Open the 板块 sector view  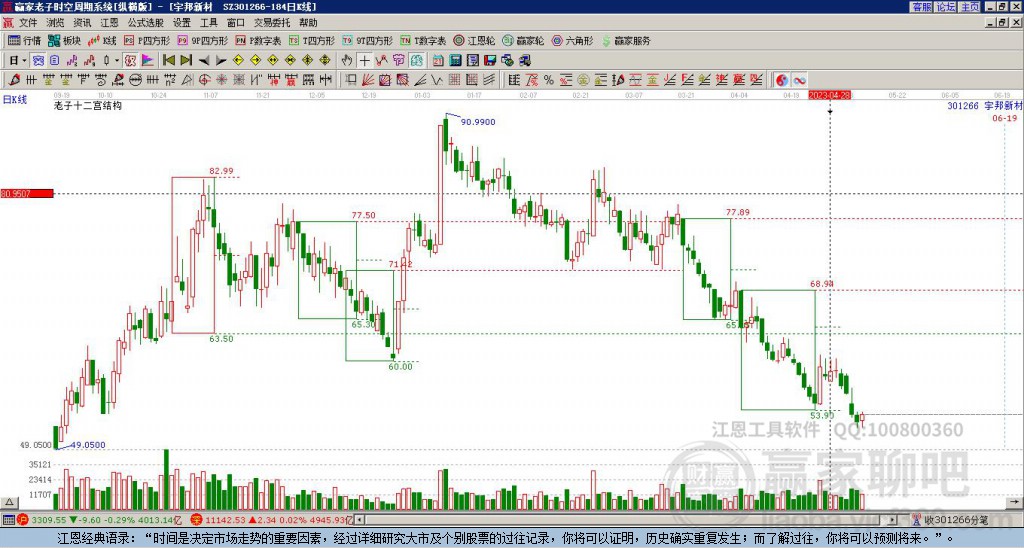pyautogui.click(x=64, y=40)
